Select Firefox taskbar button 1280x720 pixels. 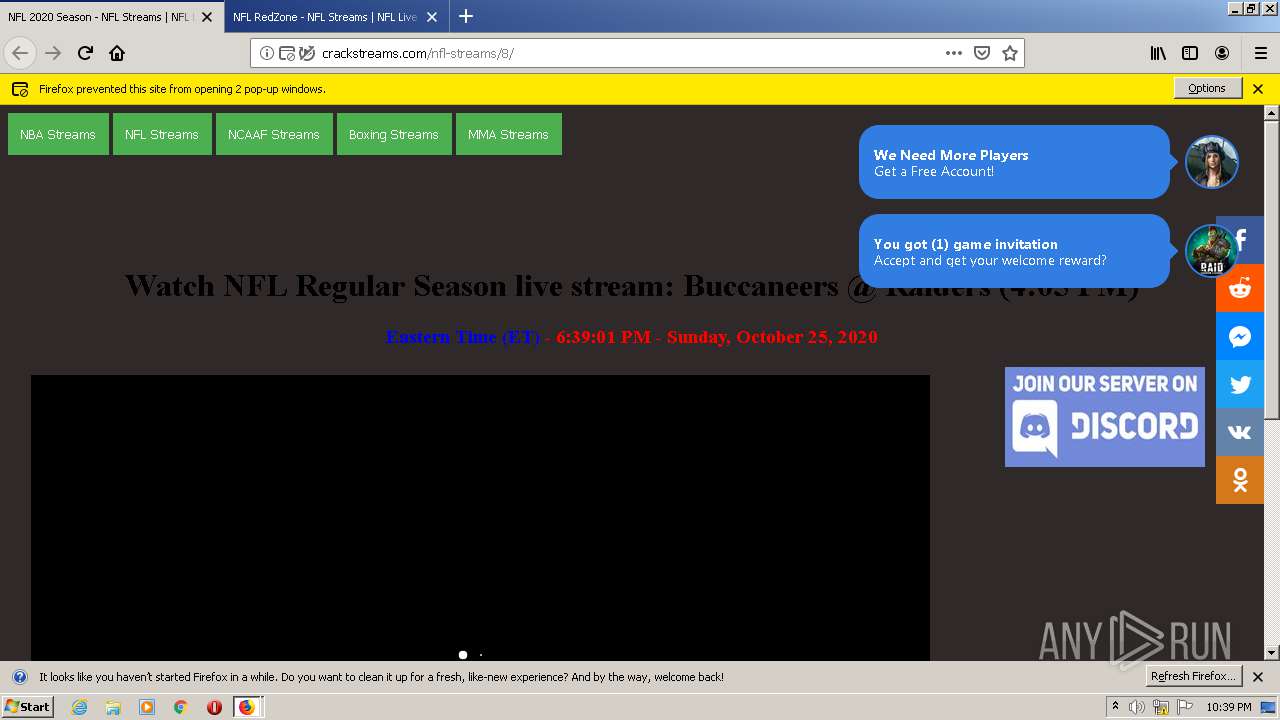tap(248, 707)
